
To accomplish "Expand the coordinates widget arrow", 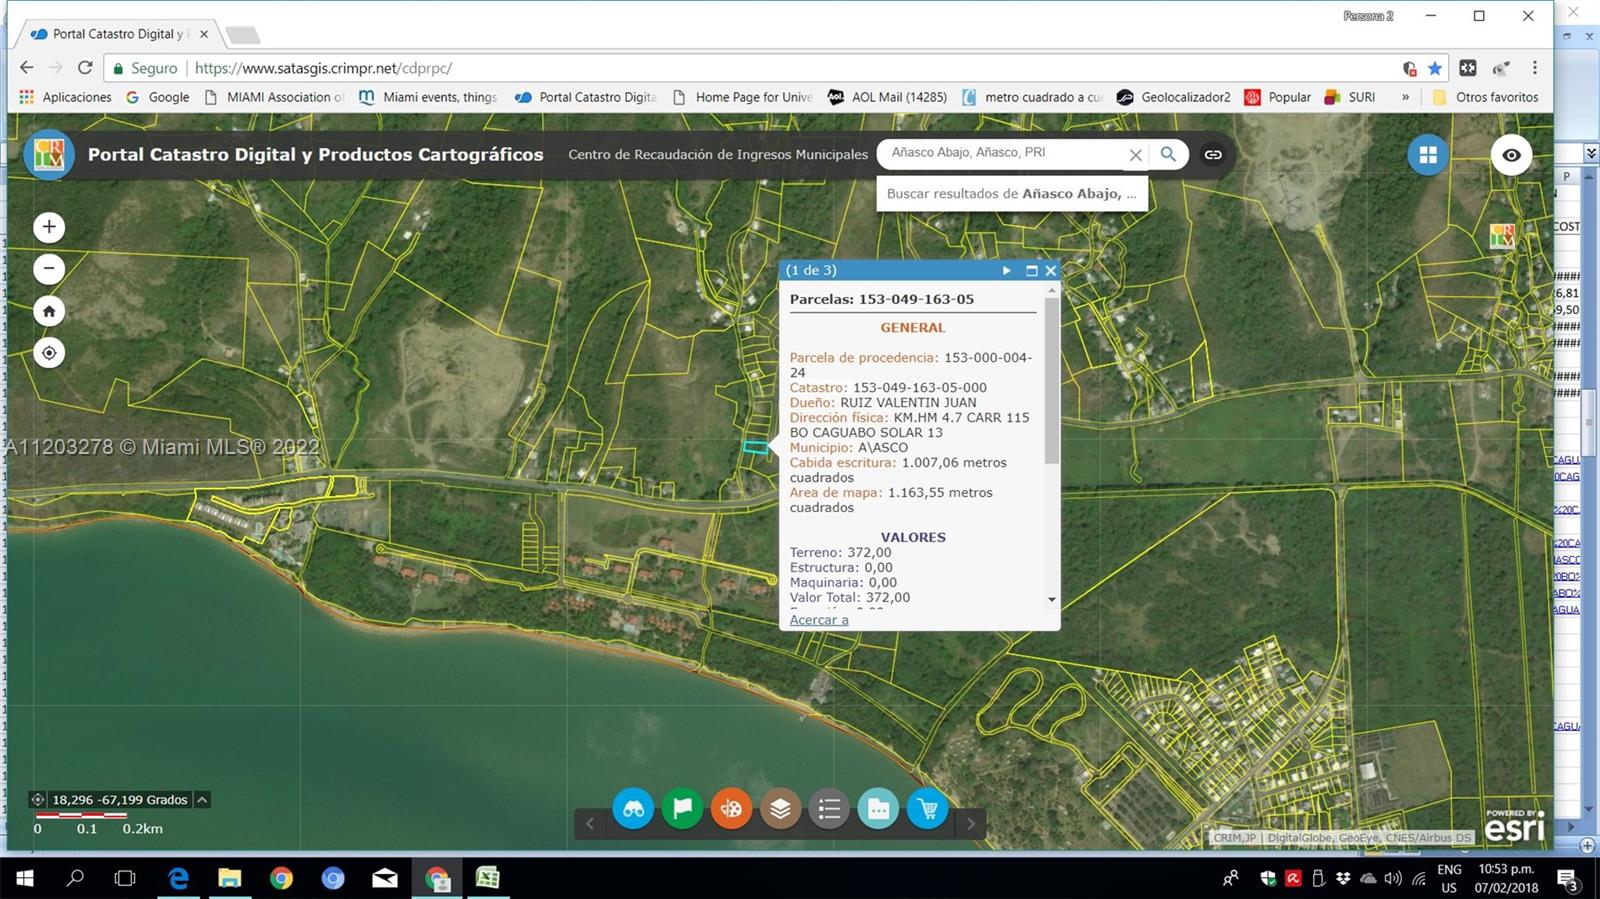I will [202, 800].
